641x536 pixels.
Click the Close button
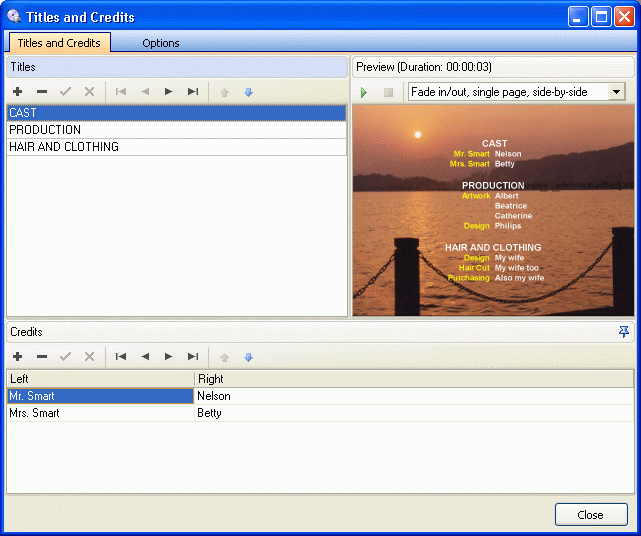(591, 514)
